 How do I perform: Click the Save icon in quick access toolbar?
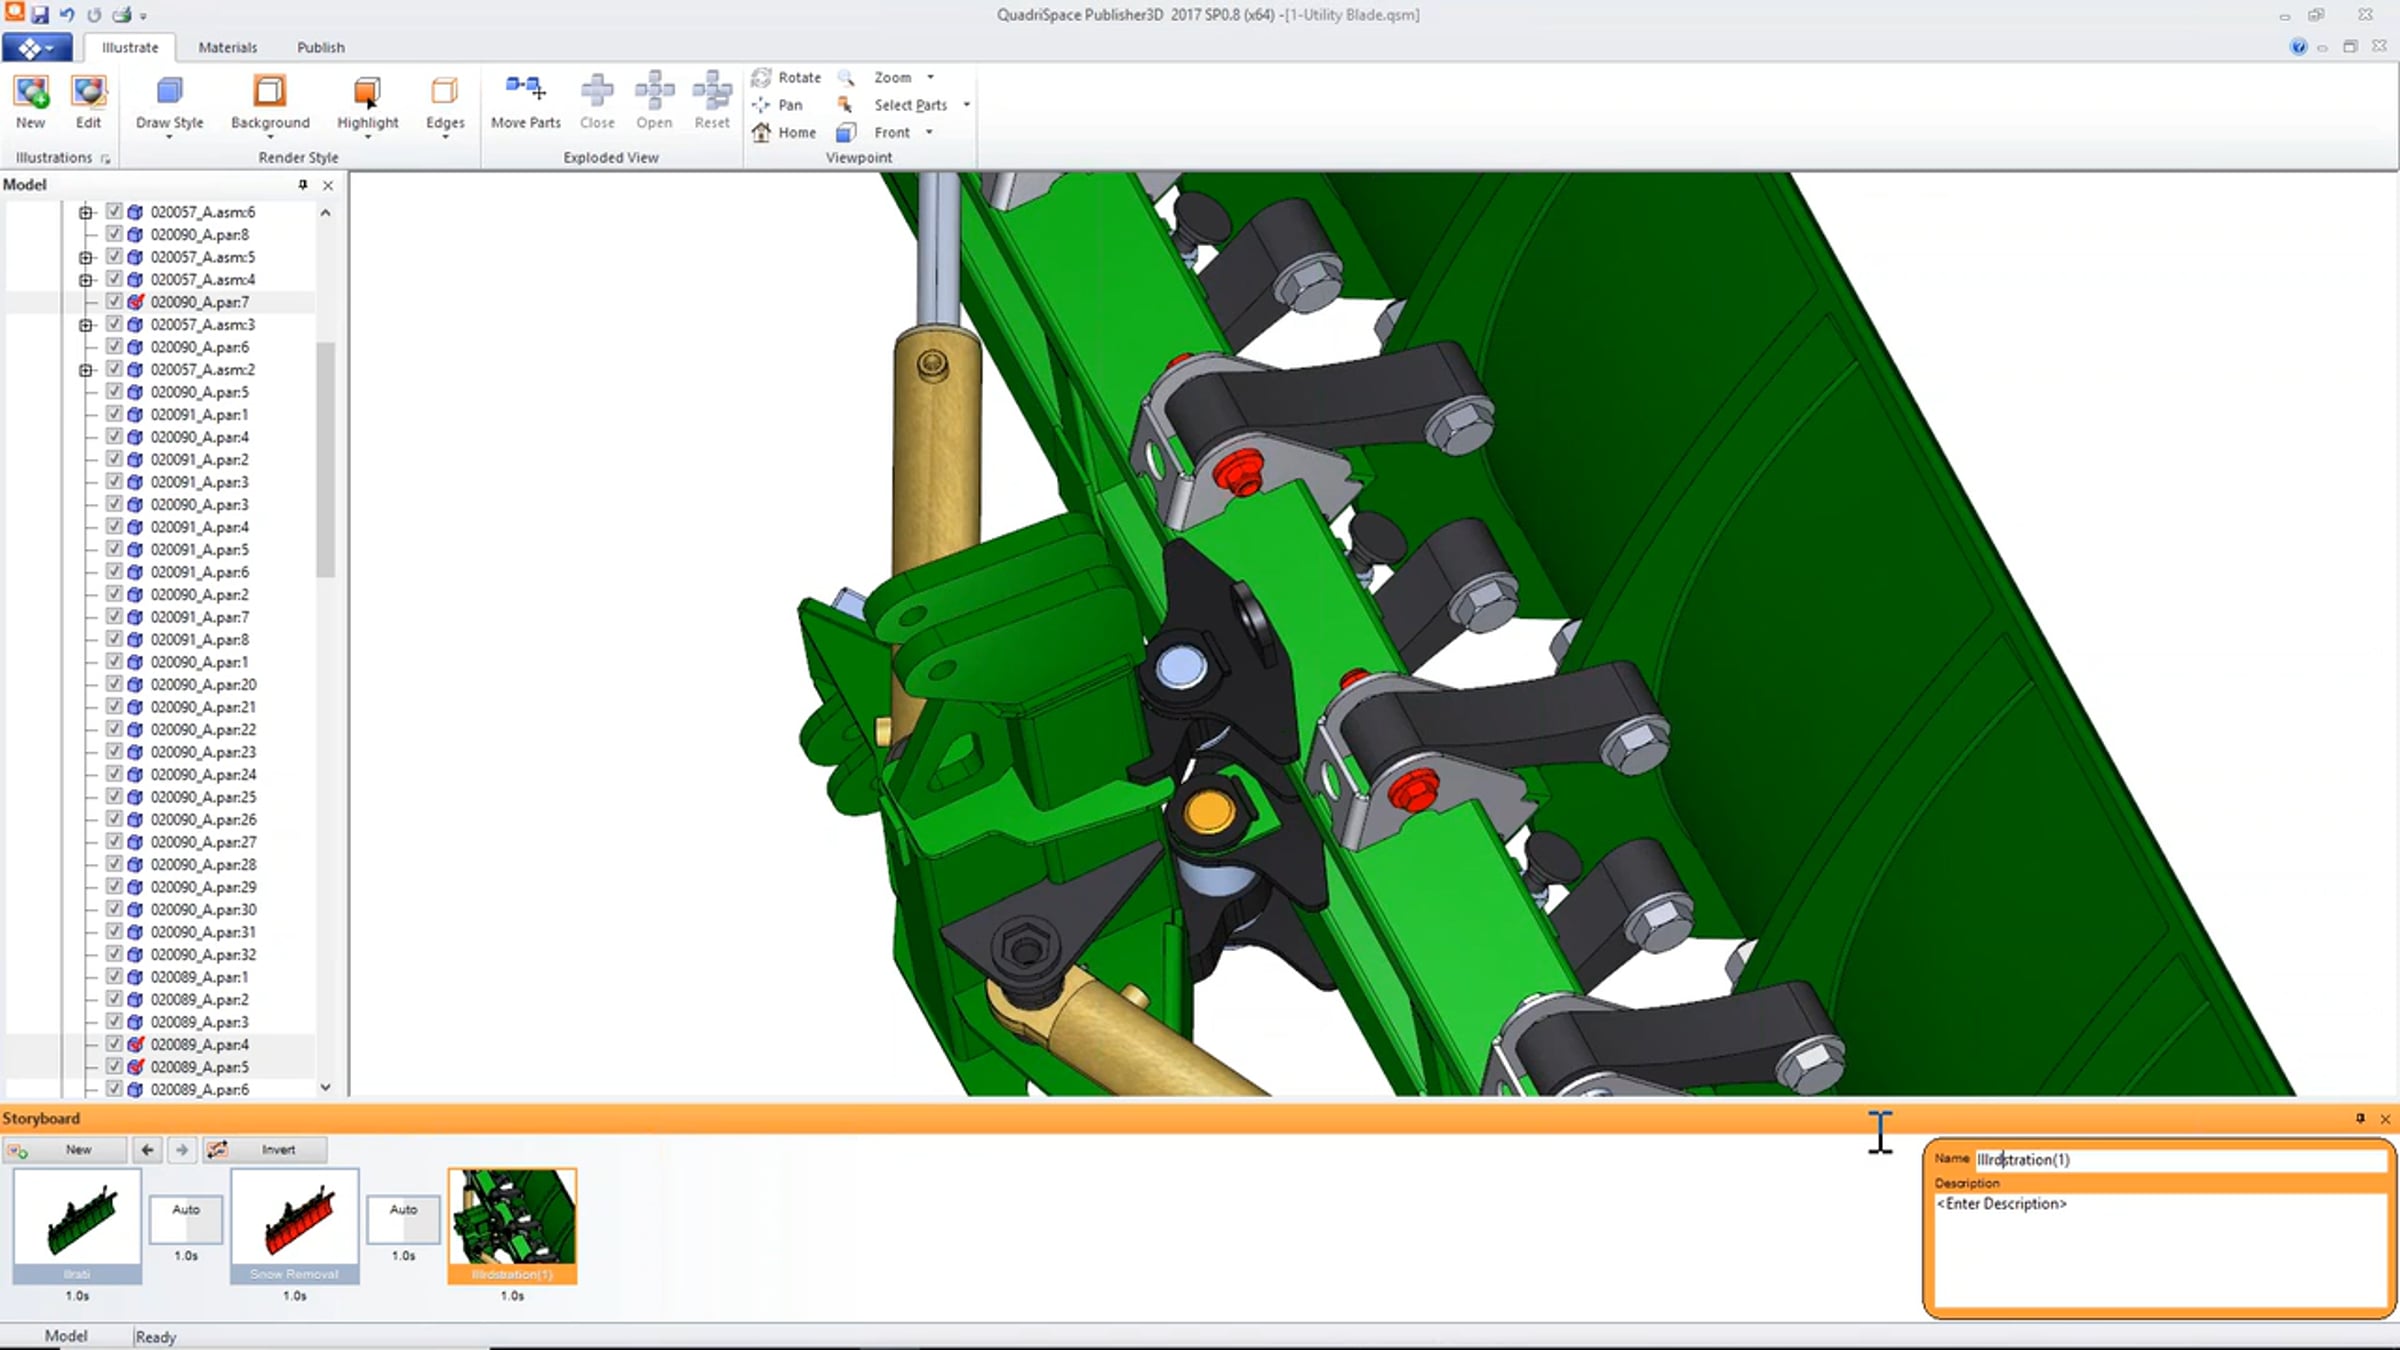(x=40, y=15)
